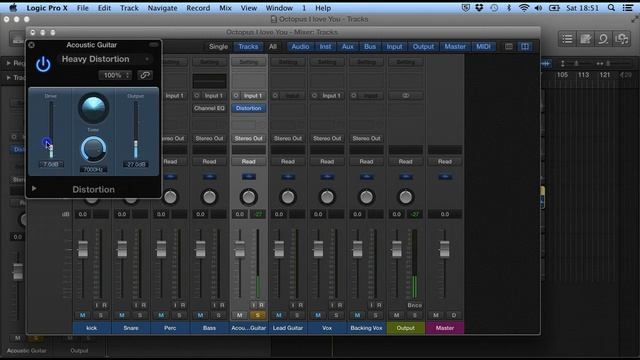The image size is (640, 360).
Task: Switch mixer to All view
Action: click(273, 47)
